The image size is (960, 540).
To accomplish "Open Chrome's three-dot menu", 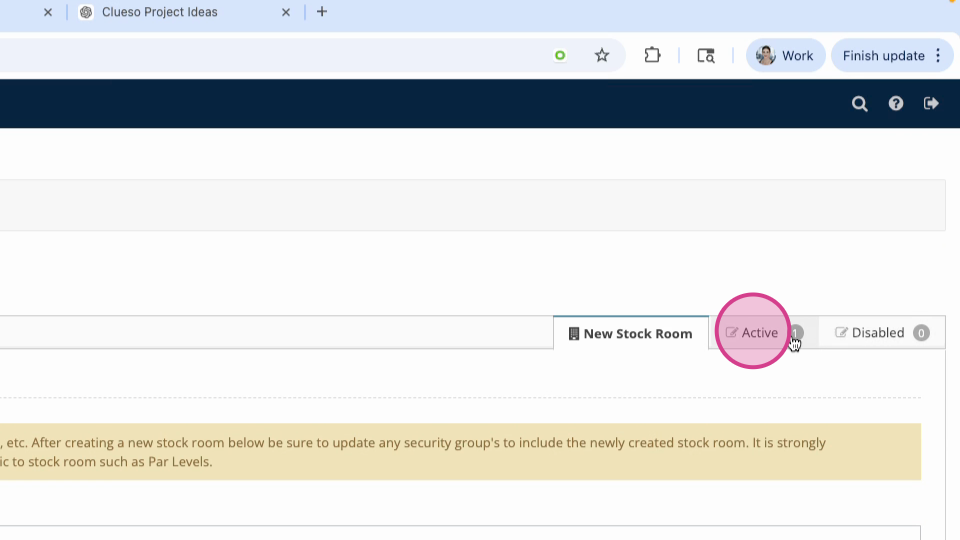I will tap(938, 56).
